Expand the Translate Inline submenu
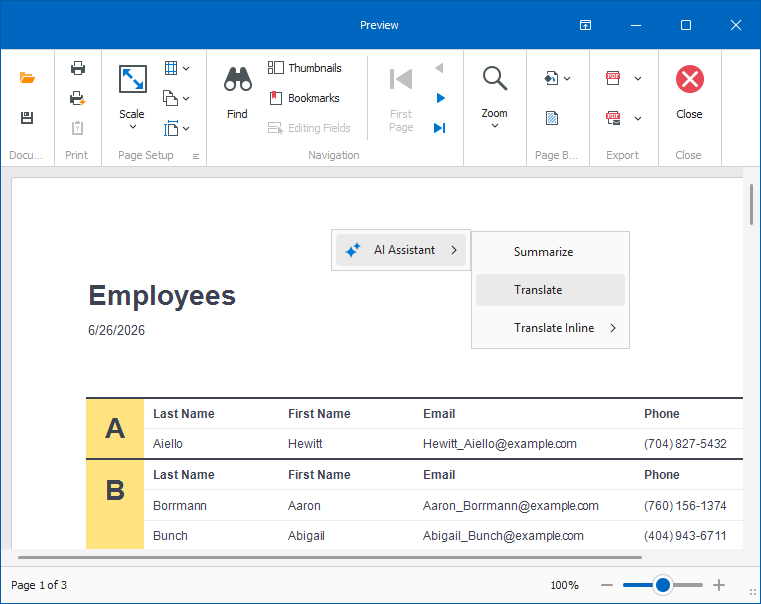Image resolution: width=761 pixels, height=604 pixels. [550, 328]
